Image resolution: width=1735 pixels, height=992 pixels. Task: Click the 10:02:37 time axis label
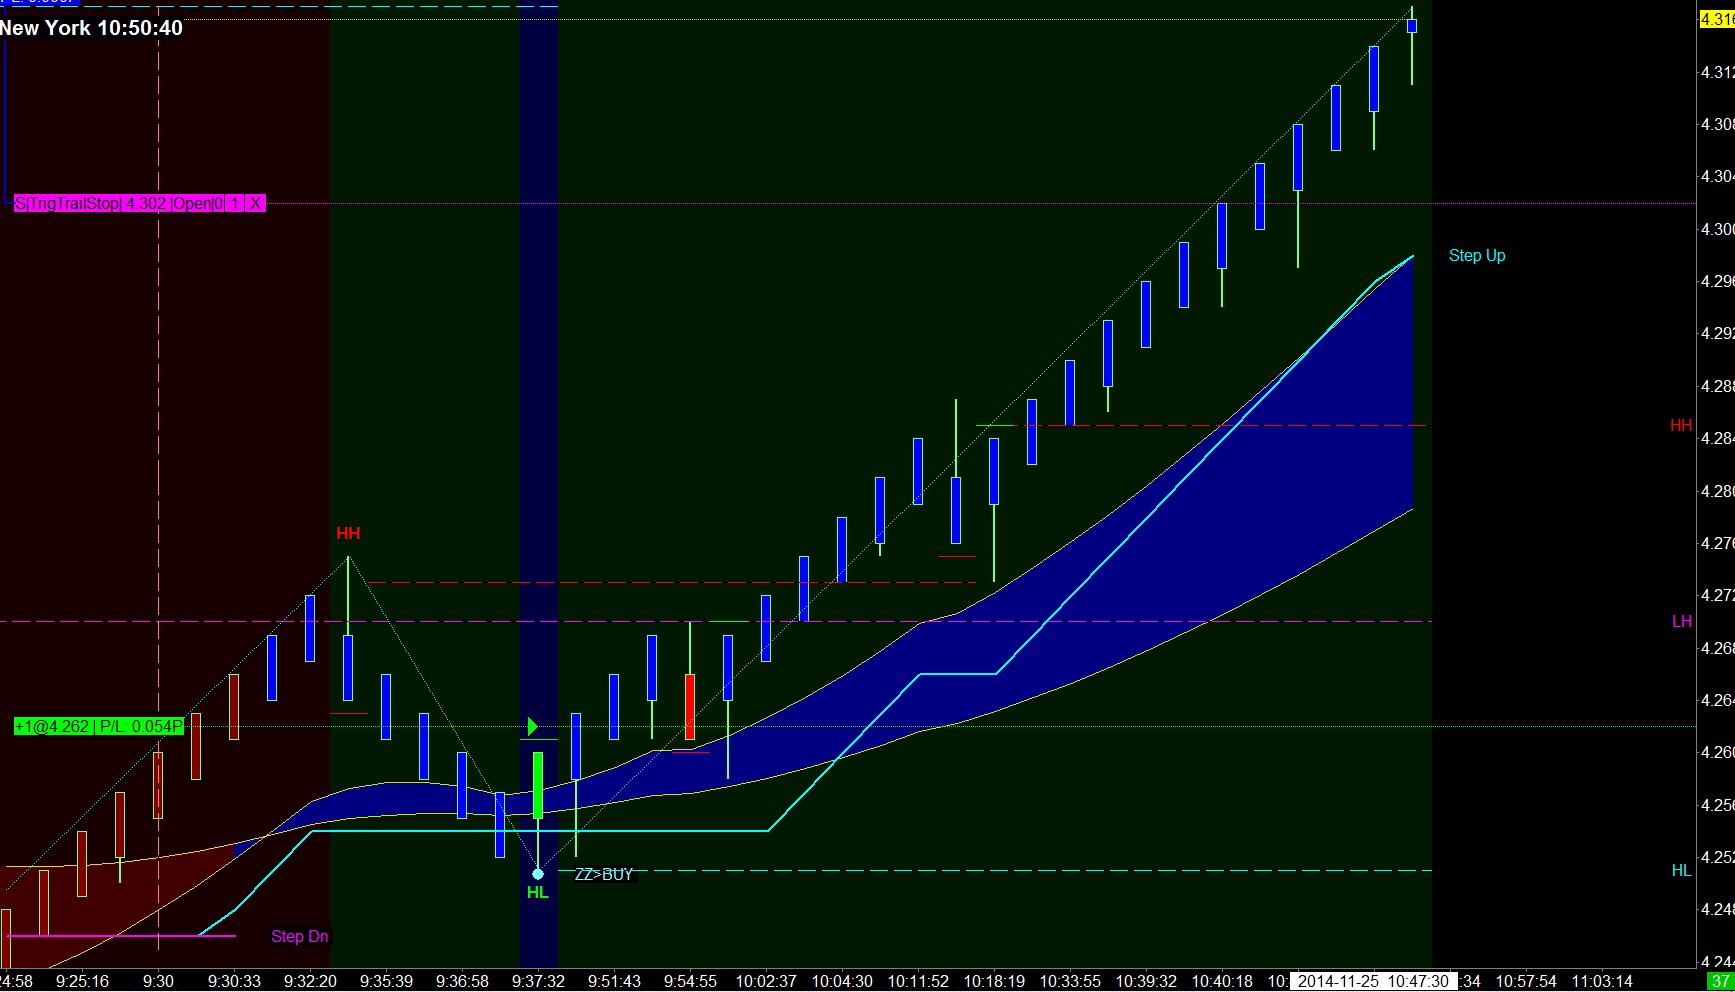tap(766, 982)
